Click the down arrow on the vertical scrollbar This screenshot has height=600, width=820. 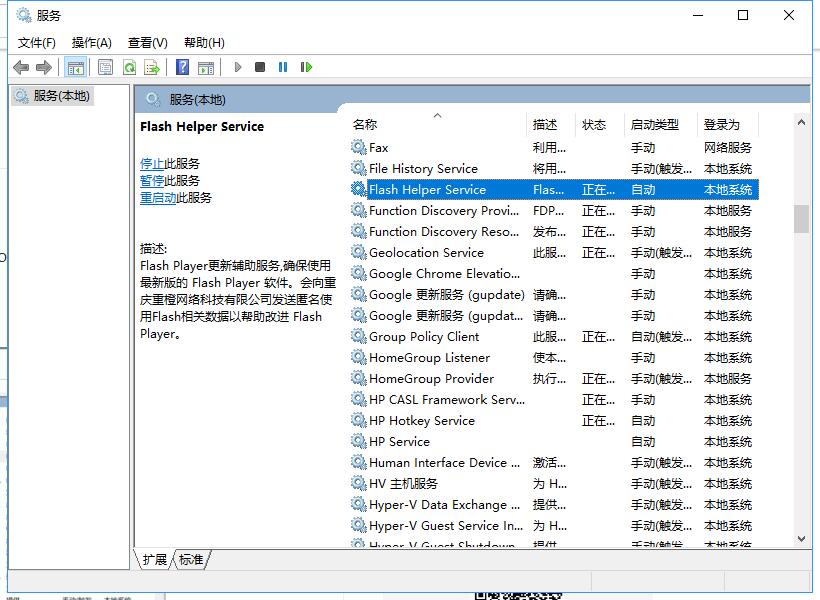point(802,538)
